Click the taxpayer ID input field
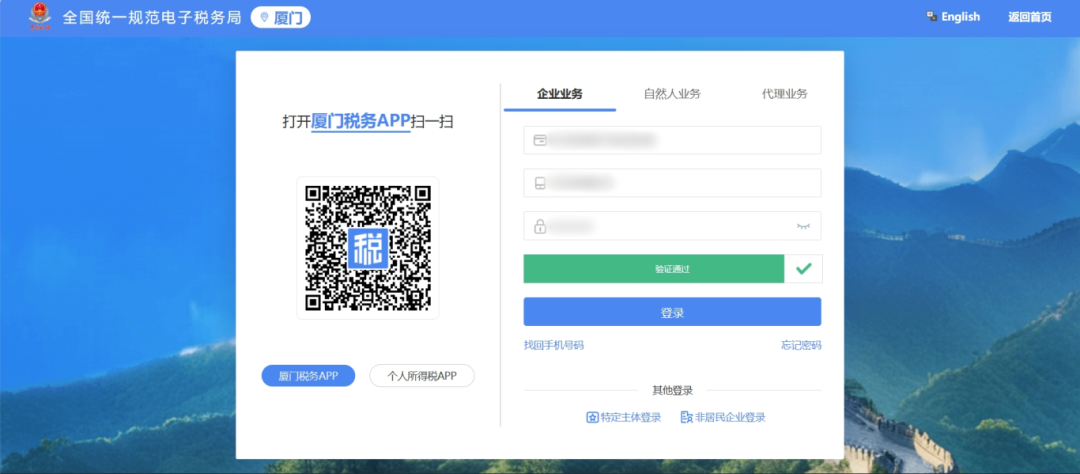Viewport: 1080px width, 474px height. (x=672, y=141)
